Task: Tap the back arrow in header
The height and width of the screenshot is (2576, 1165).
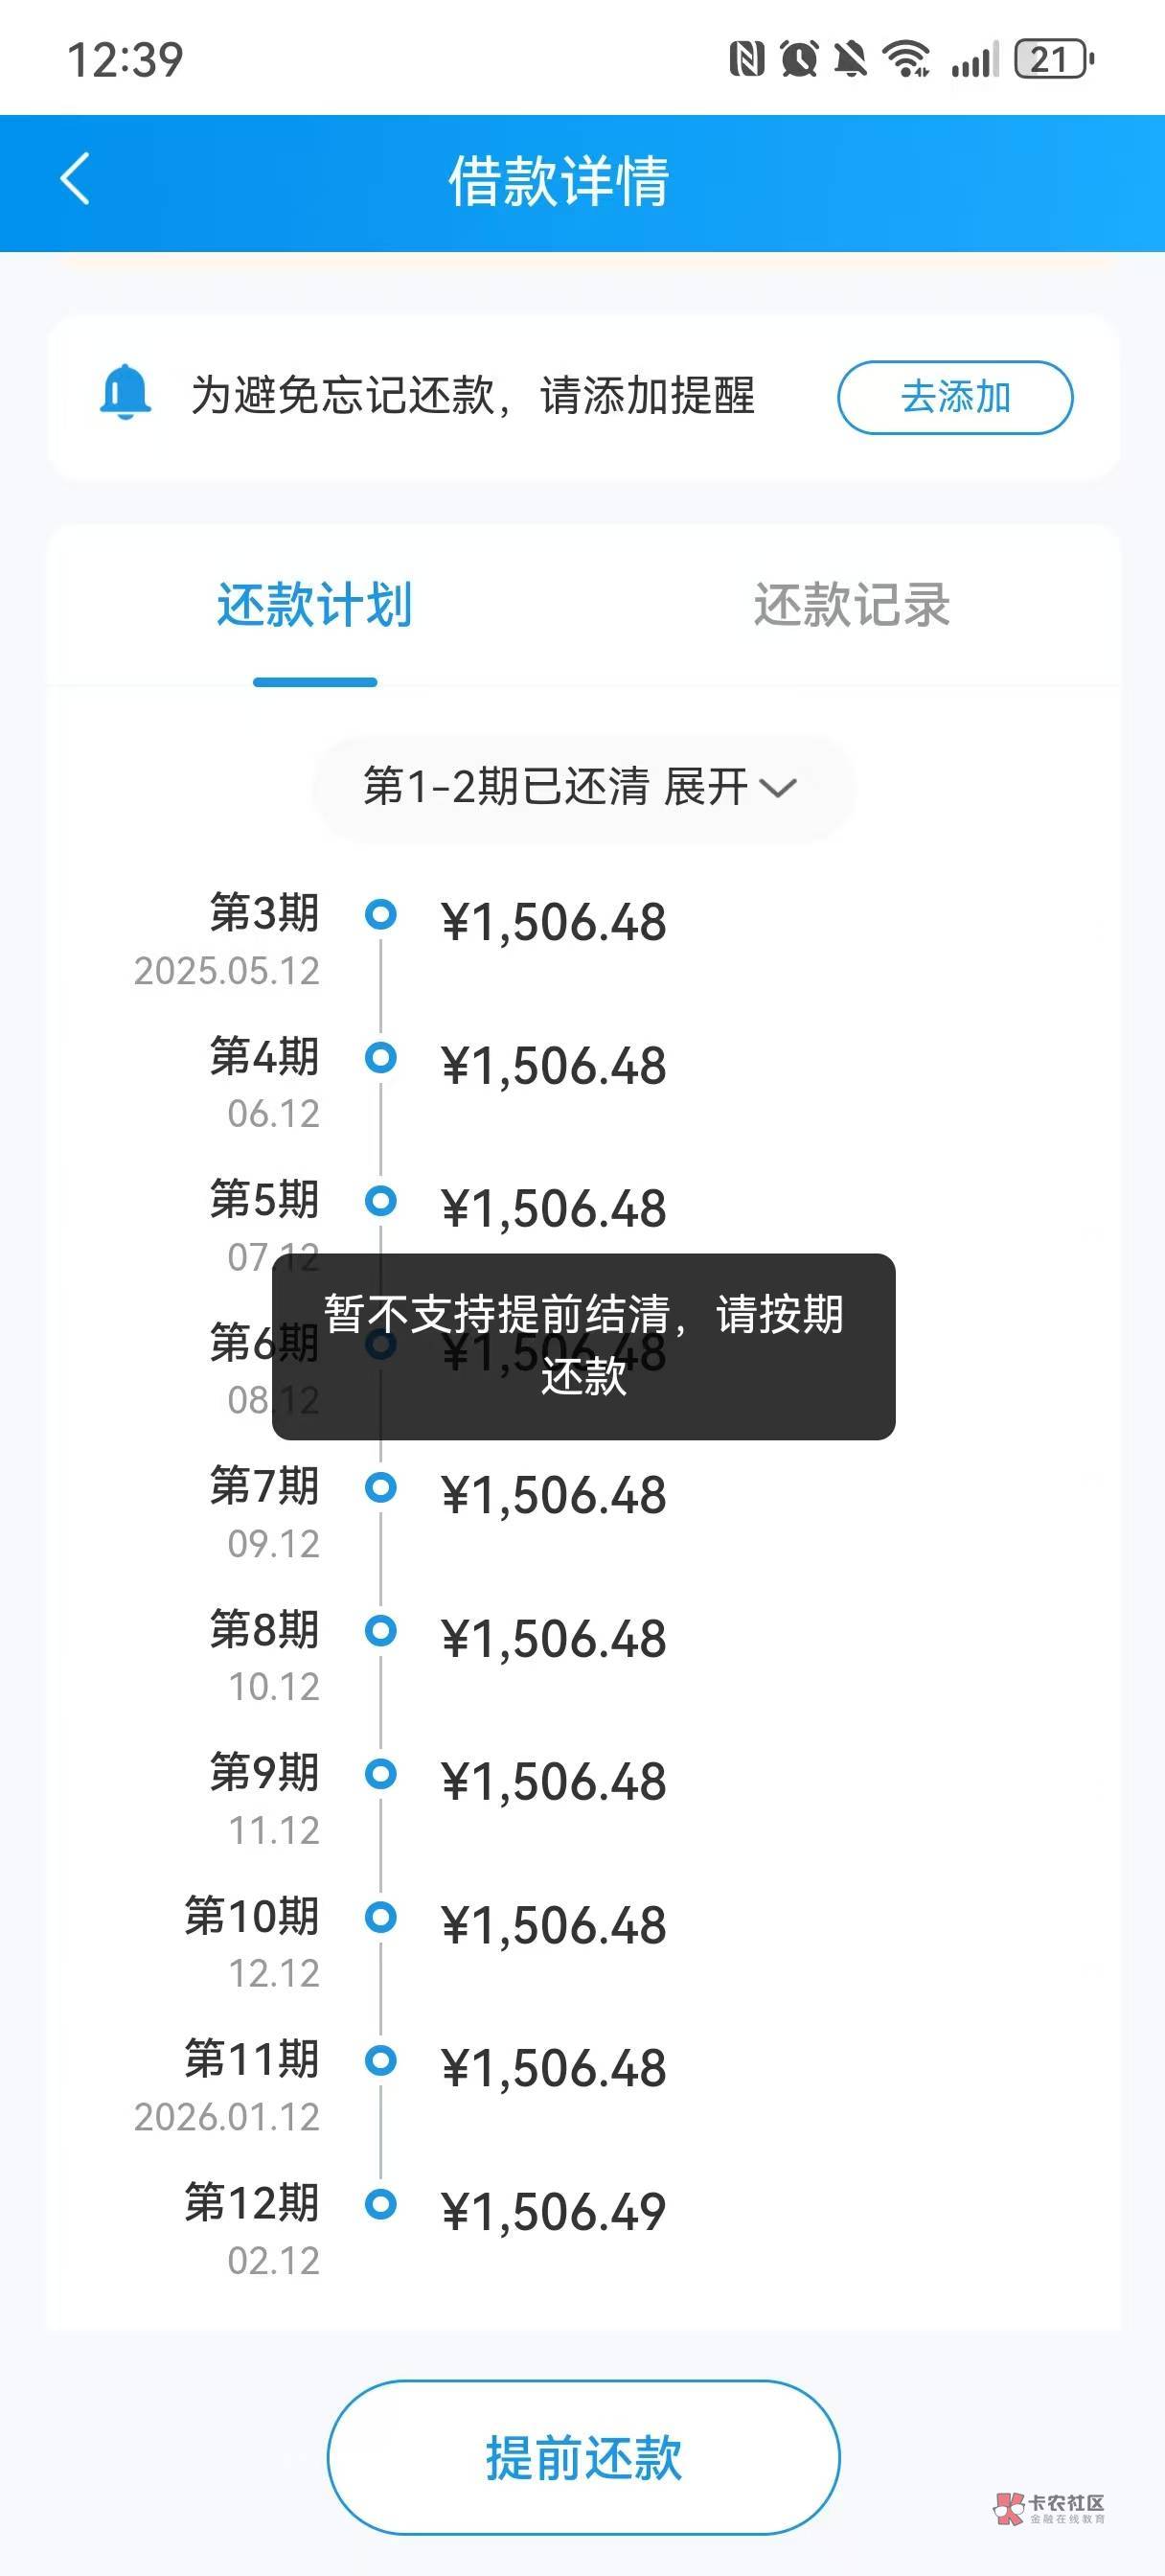Action: coord(76,180)
